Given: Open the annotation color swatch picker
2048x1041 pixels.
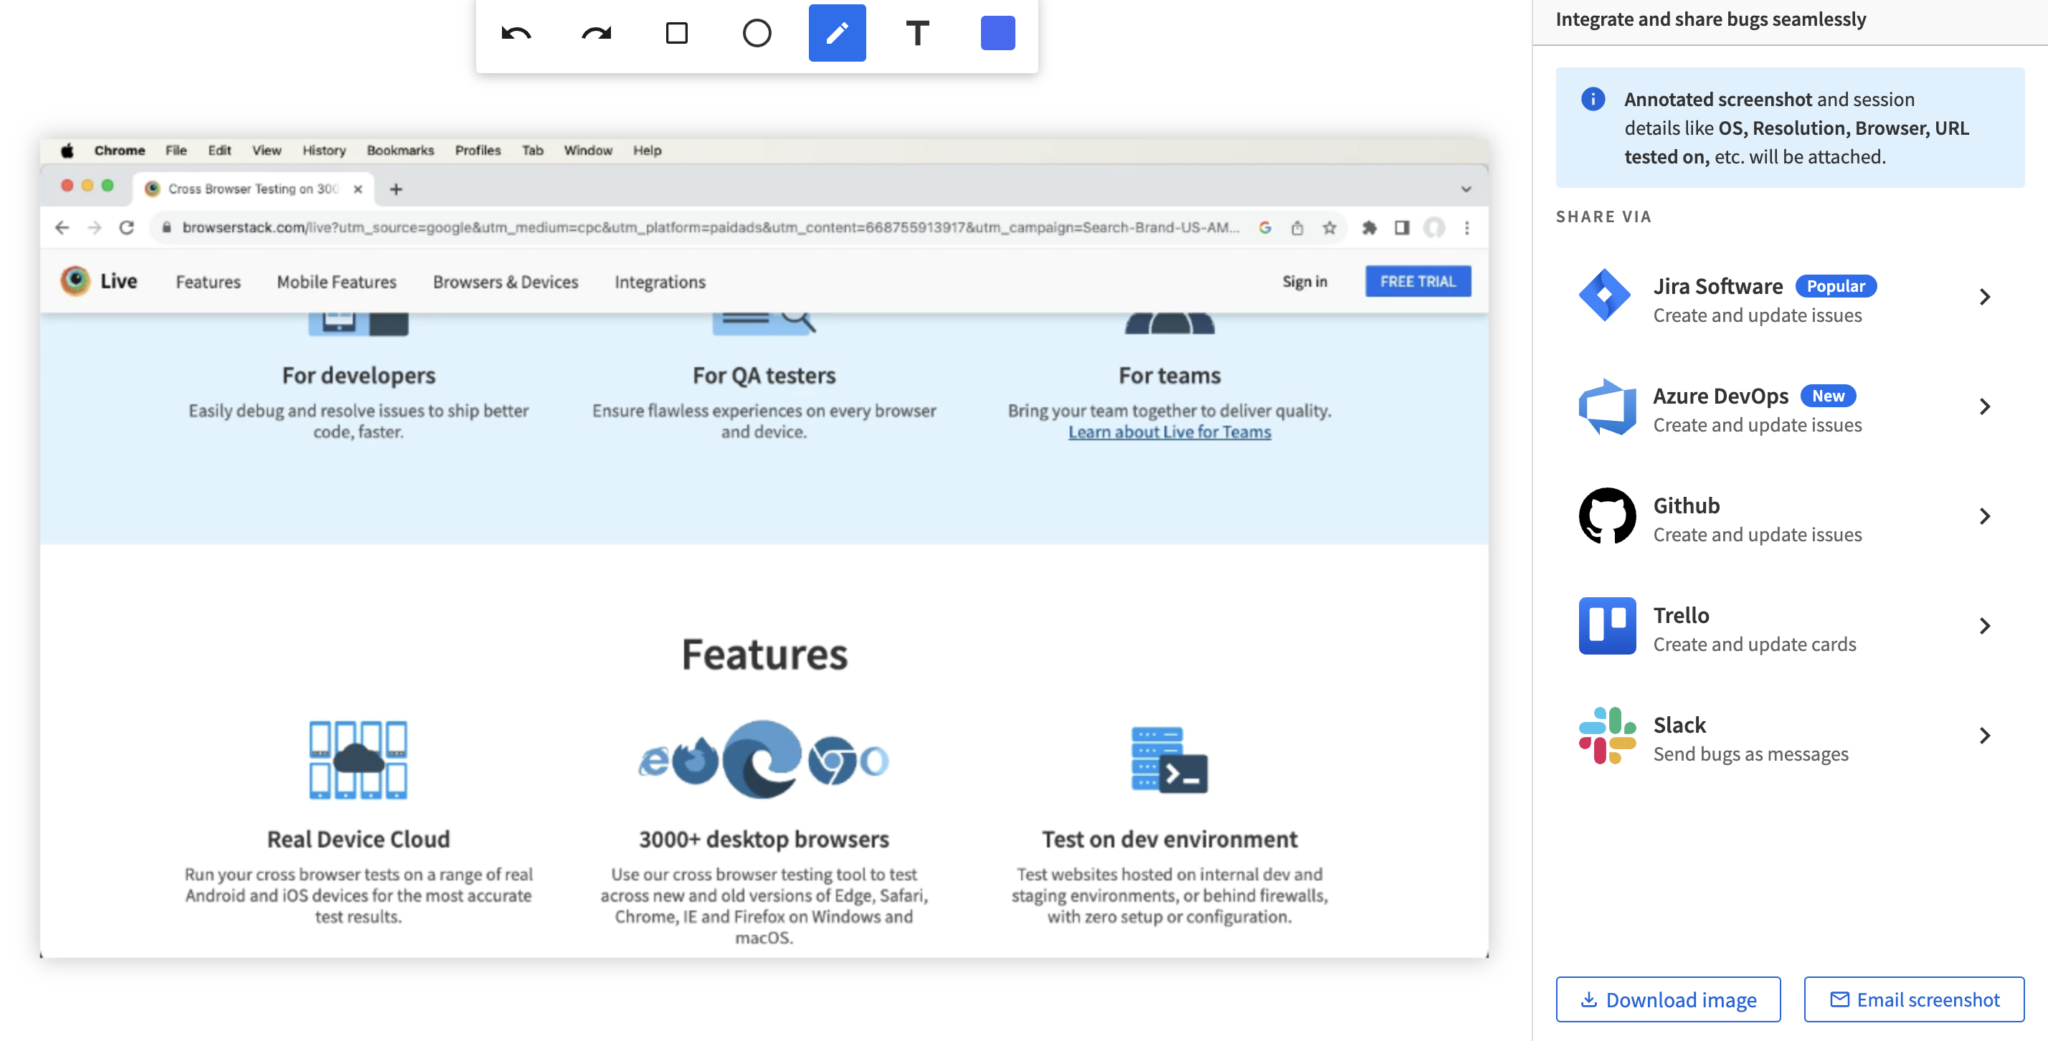Looking at the screenshot, I should [x=995, y=32].
